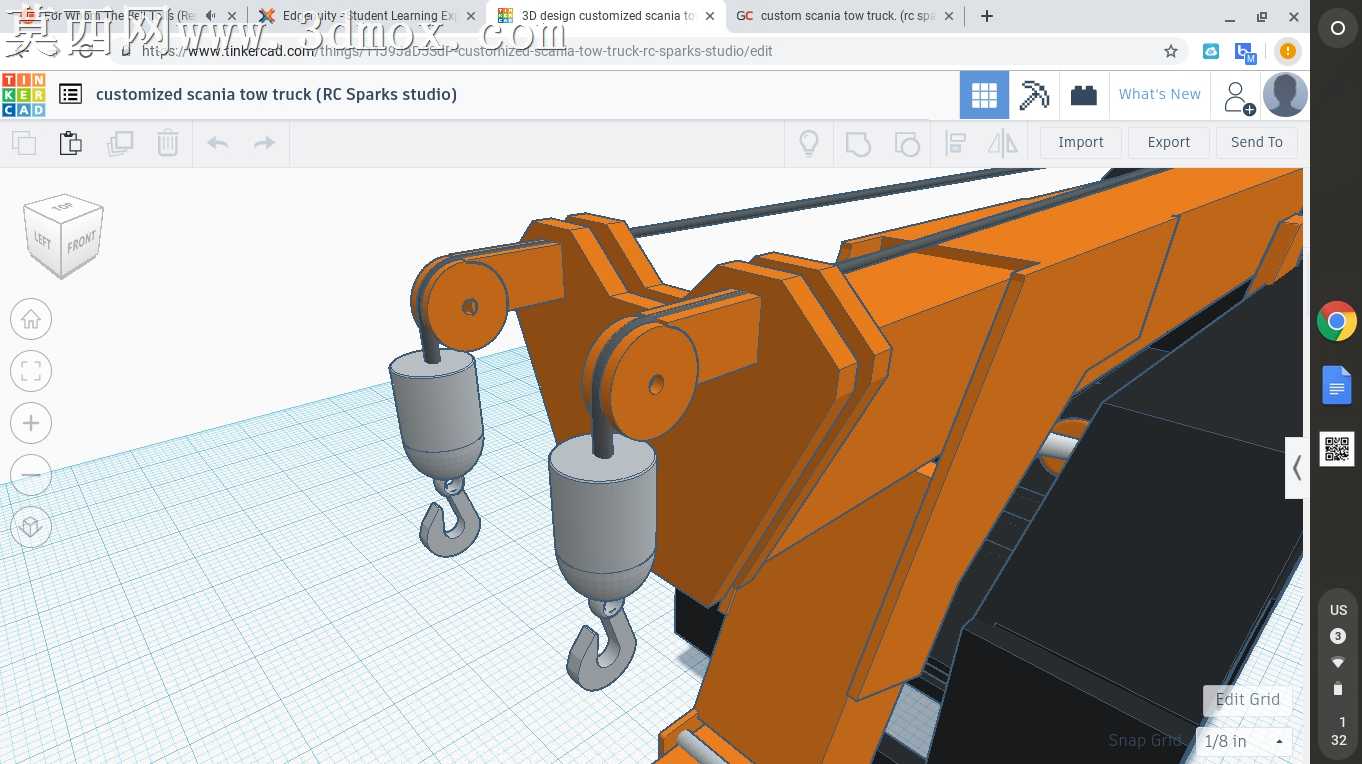Viewport: 1362px width, 764px height.
Task: Open a new browser tab
Action: [987, 16]
